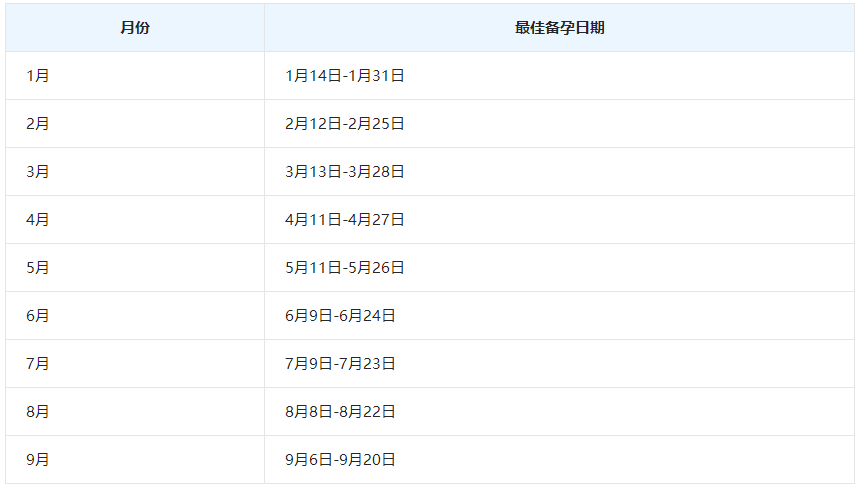Click the date range 8月8日-8月22日

click(x=340, y=412)
